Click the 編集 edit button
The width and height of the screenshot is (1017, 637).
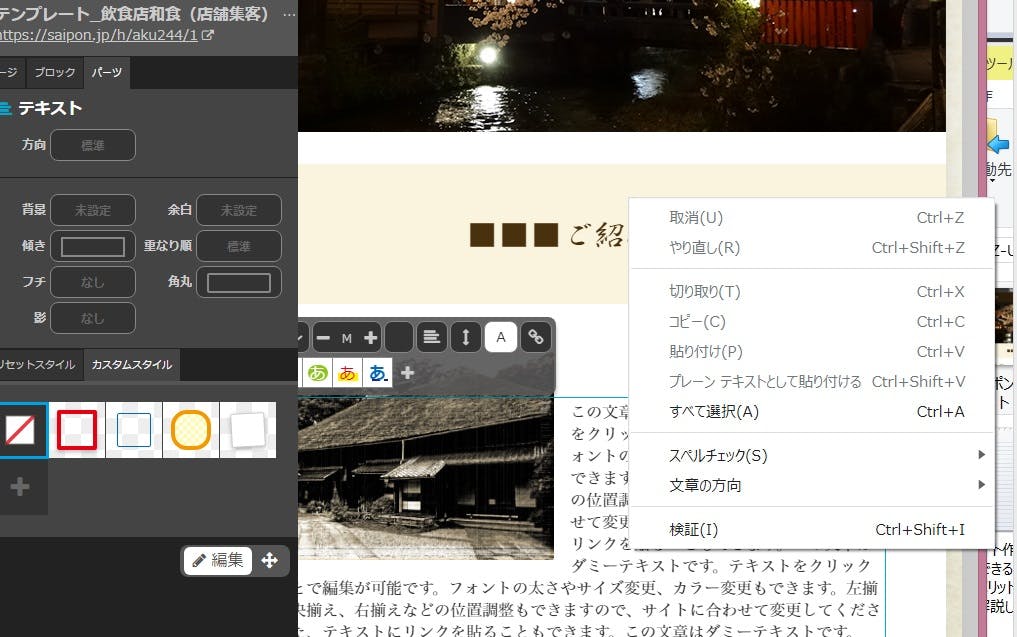coord(217,560)
